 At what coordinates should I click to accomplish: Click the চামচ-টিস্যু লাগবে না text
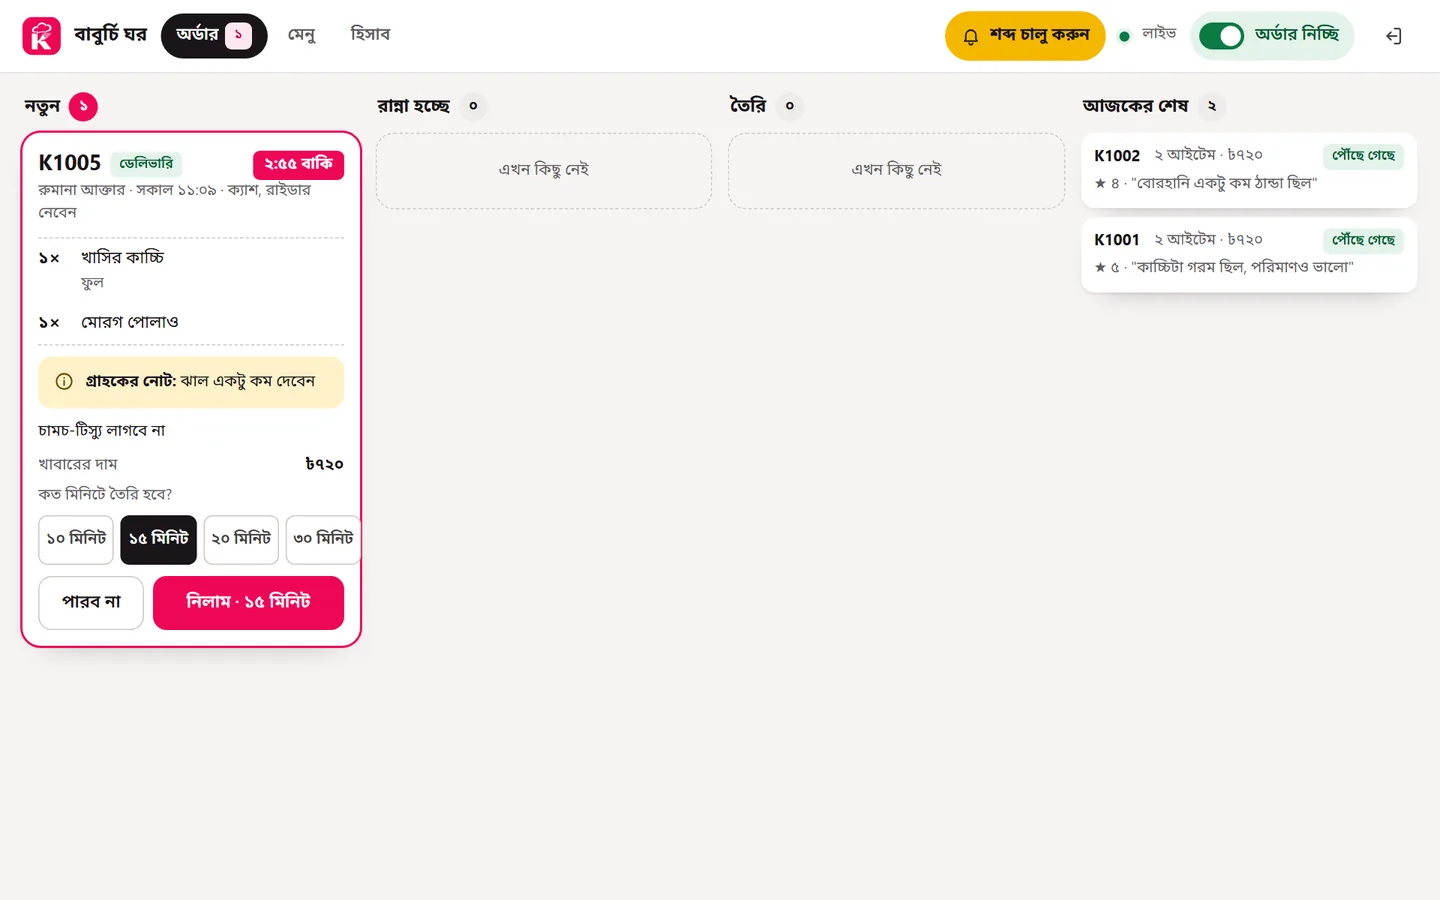pyautogui.click(x=102, y=431)
